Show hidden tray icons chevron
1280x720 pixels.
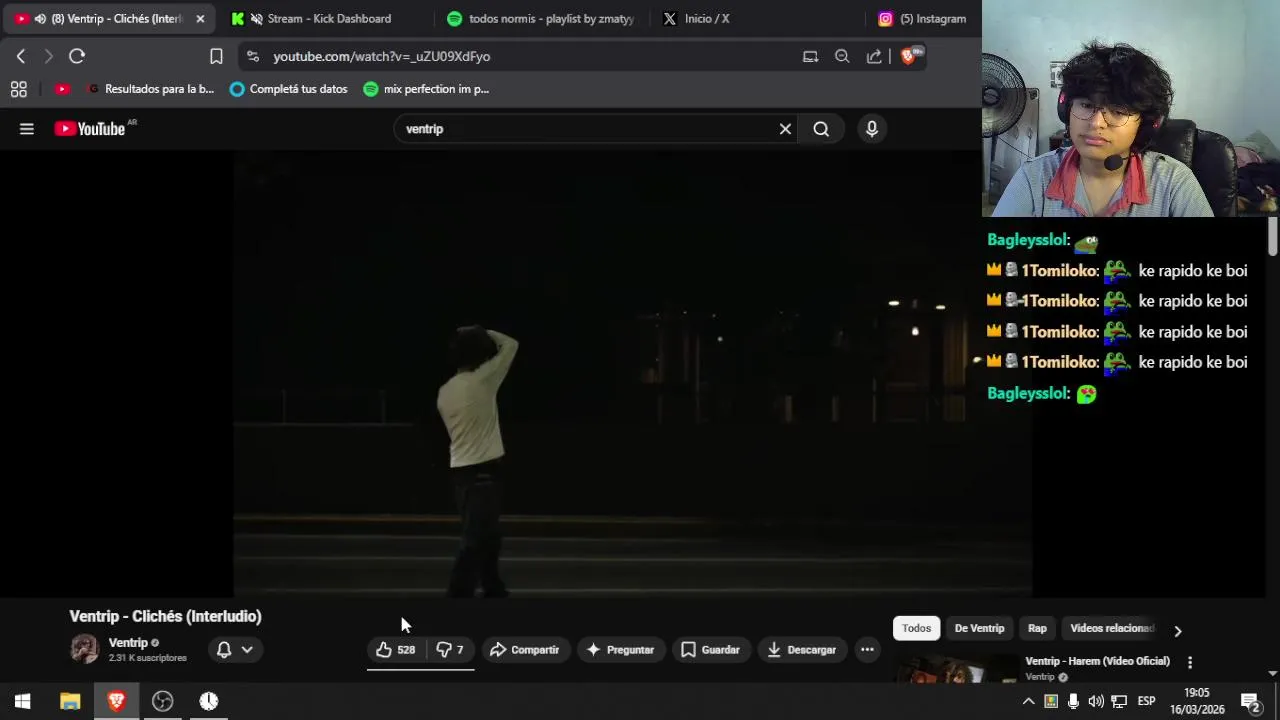point(1028,701)
